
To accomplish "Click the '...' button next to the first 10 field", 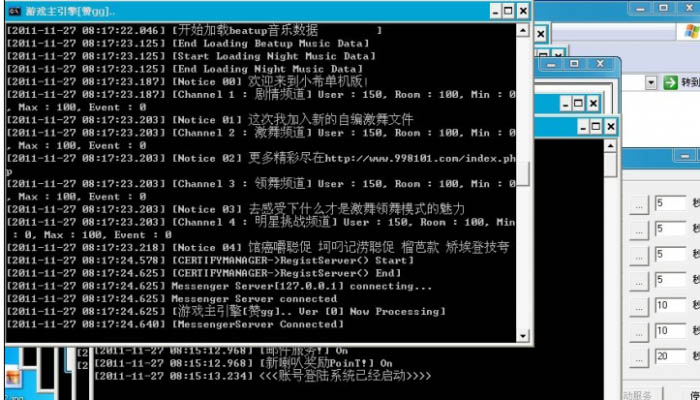I will 640,306.
